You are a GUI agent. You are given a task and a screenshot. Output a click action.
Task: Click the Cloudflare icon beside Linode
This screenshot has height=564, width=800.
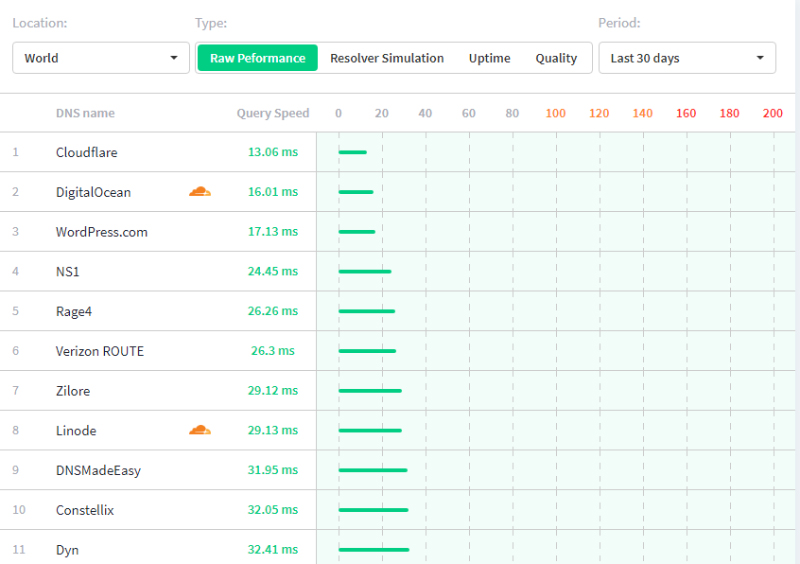pyautogui.click(x=200, y=430)
